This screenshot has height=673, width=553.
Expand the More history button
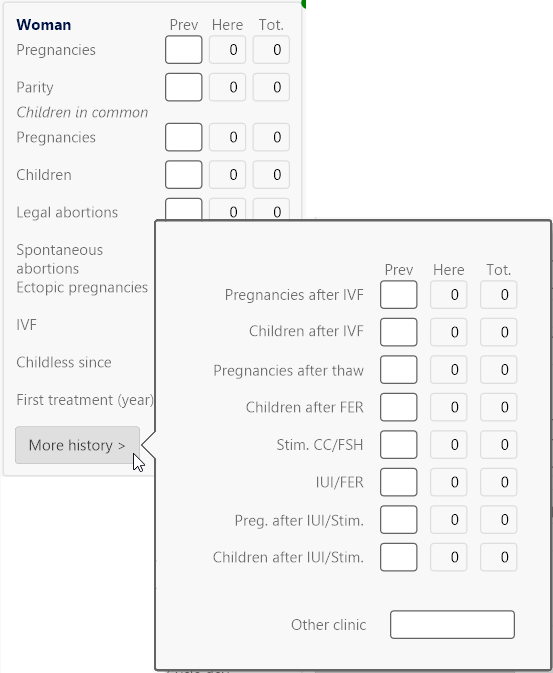pyautogui.click(x=77, y=445)
